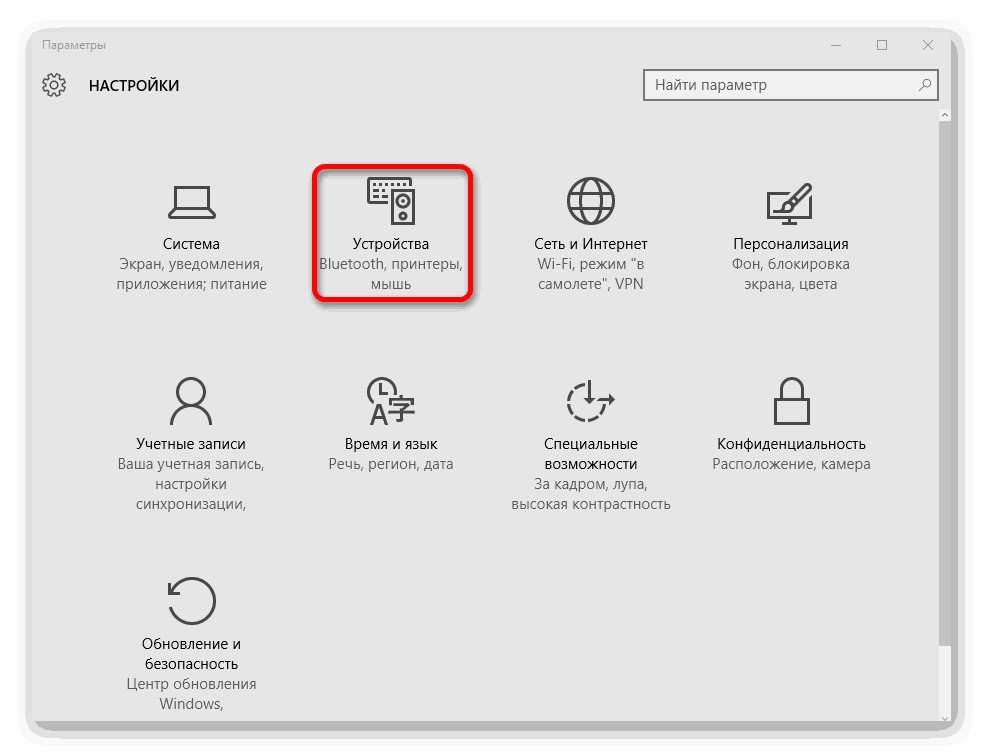Maximize the Параметры window
983x753 pixels.
[881, 45]
